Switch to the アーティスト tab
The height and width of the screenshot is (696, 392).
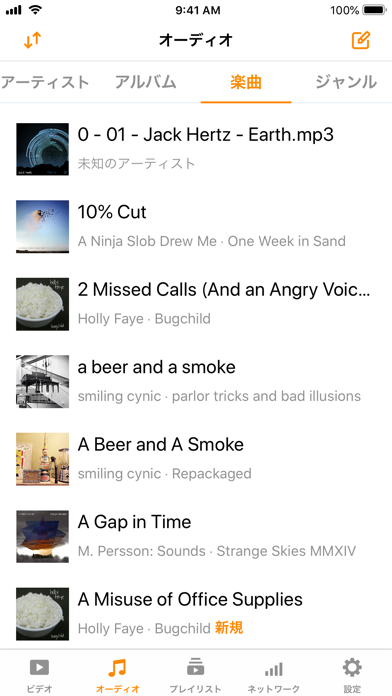point(45,82)
